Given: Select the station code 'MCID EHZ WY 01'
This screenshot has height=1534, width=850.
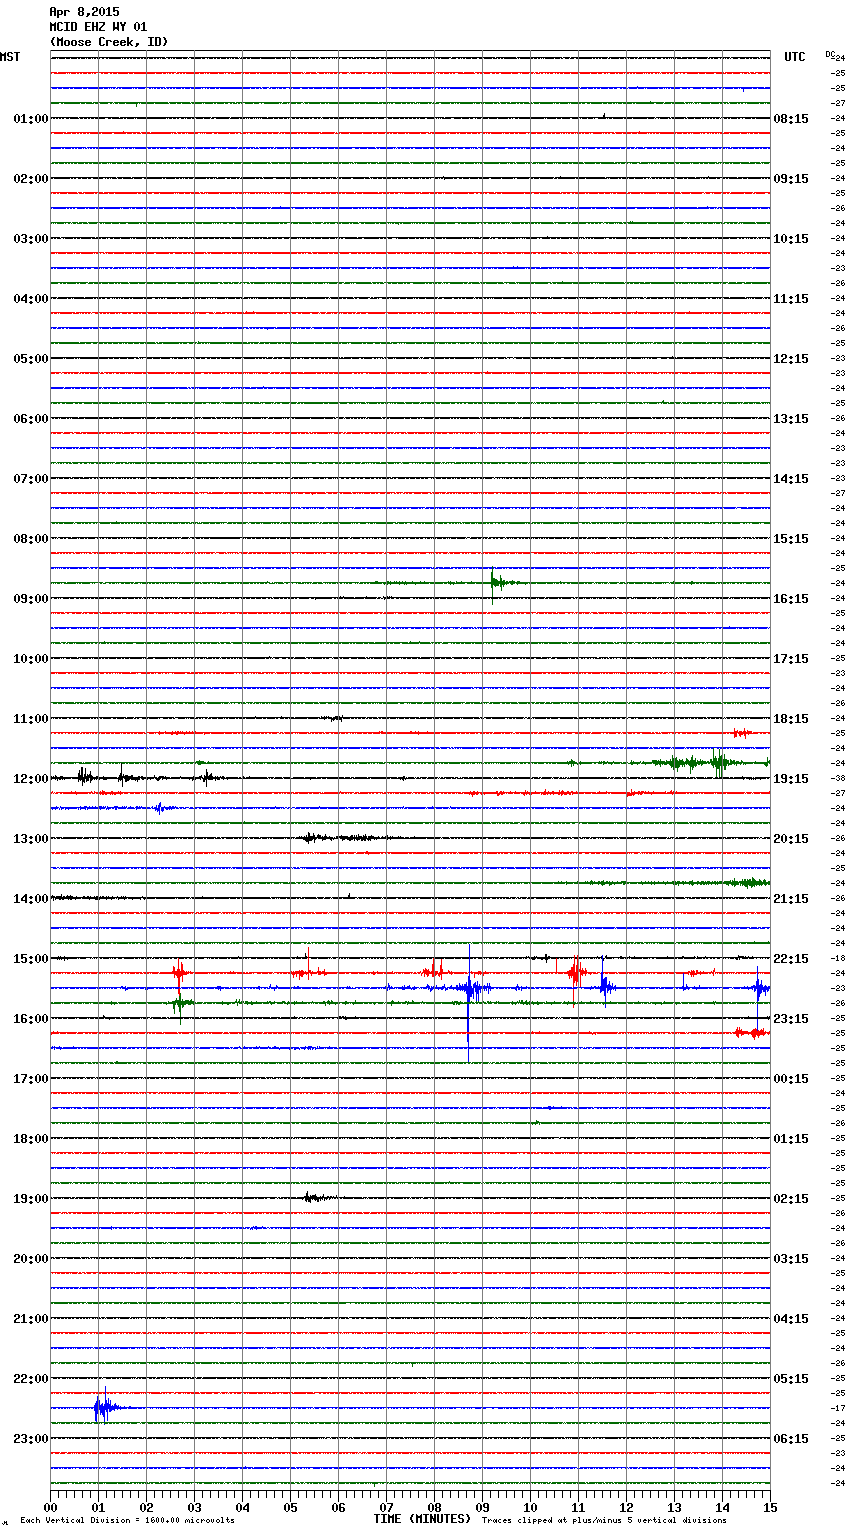Looking at the screenshot, I should [x=98, y=27].
